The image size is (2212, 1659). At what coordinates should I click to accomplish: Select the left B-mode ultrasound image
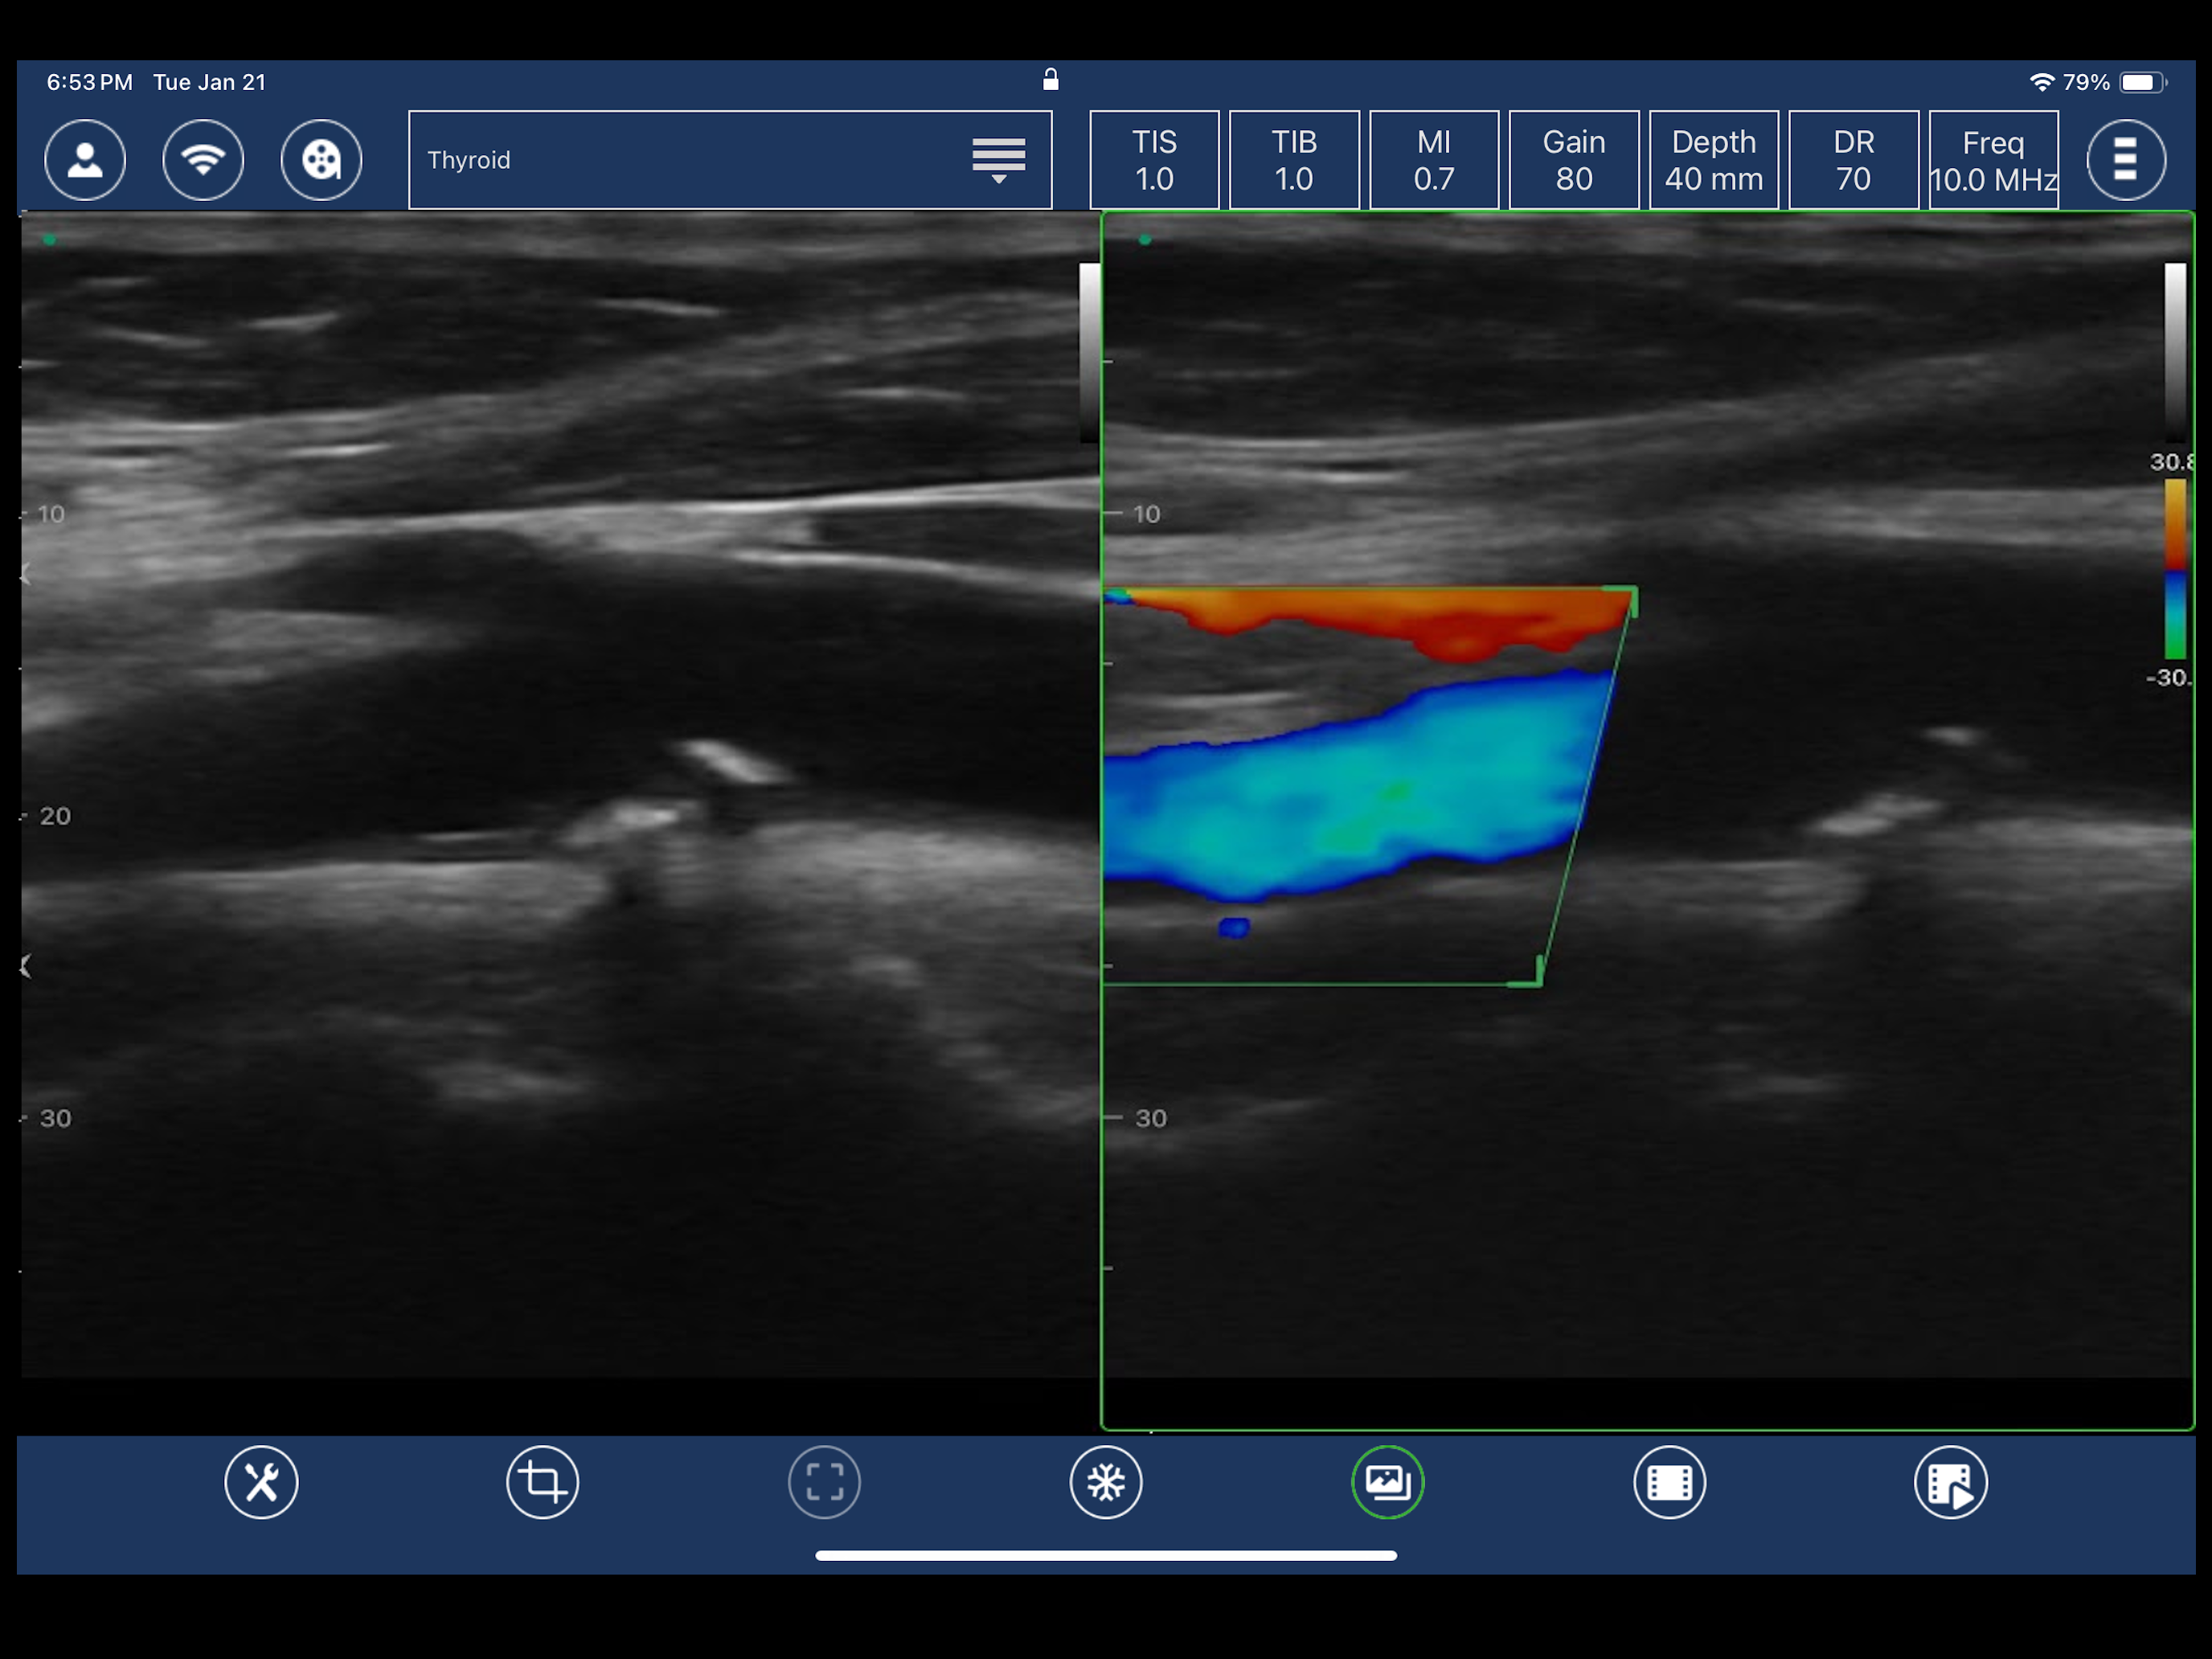point(560,795)
